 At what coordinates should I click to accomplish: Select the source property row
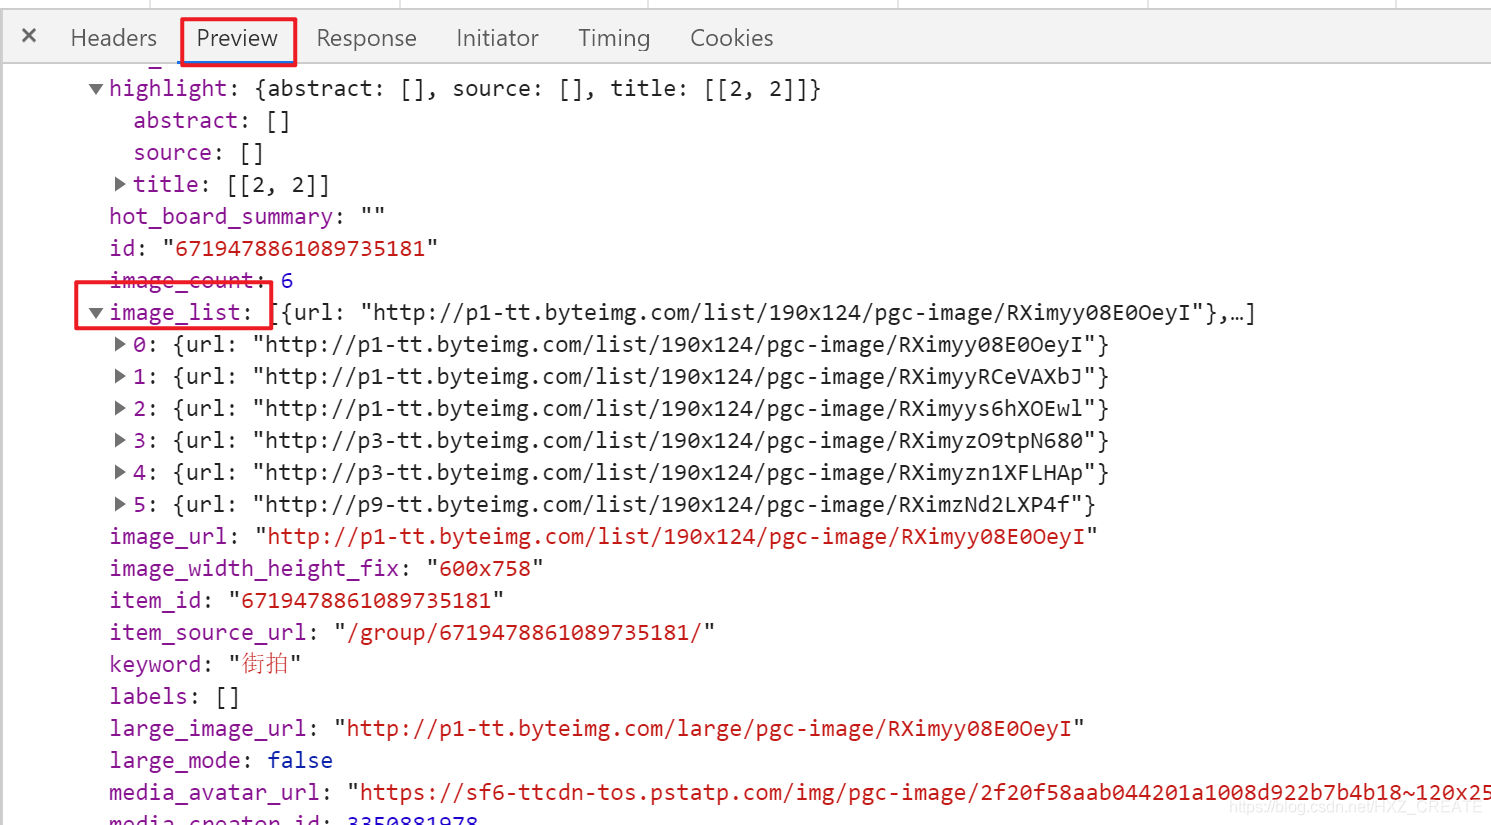point(199,153)
